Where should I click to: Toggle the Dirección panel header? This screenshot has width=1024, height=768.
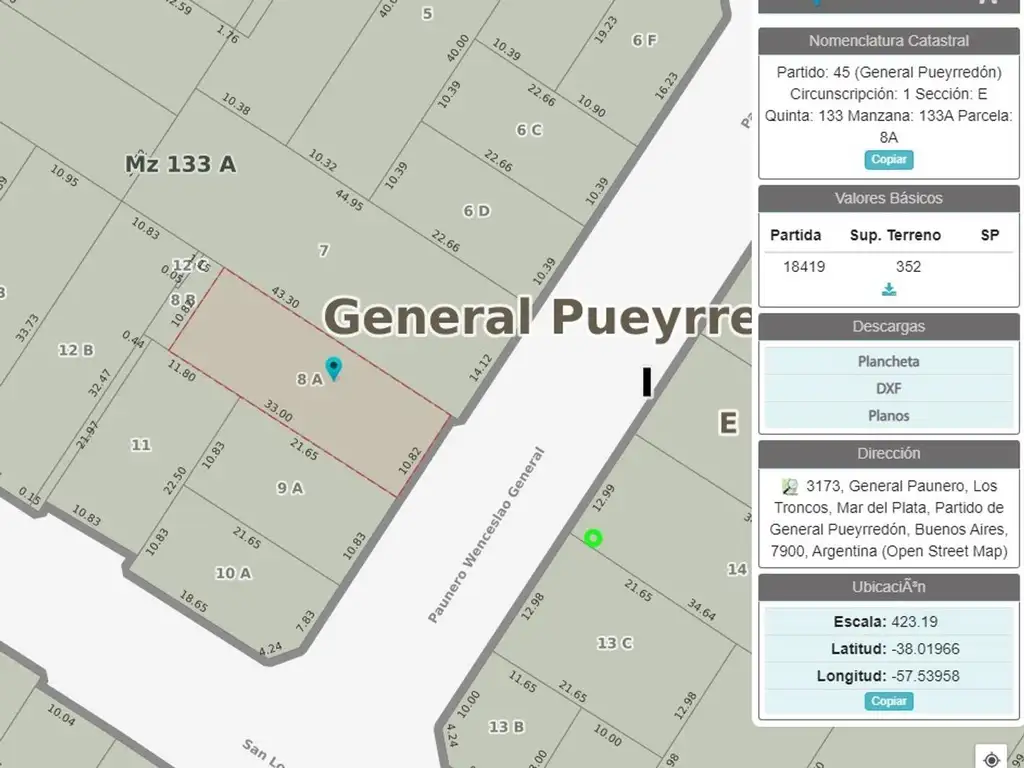coord(888,453)
